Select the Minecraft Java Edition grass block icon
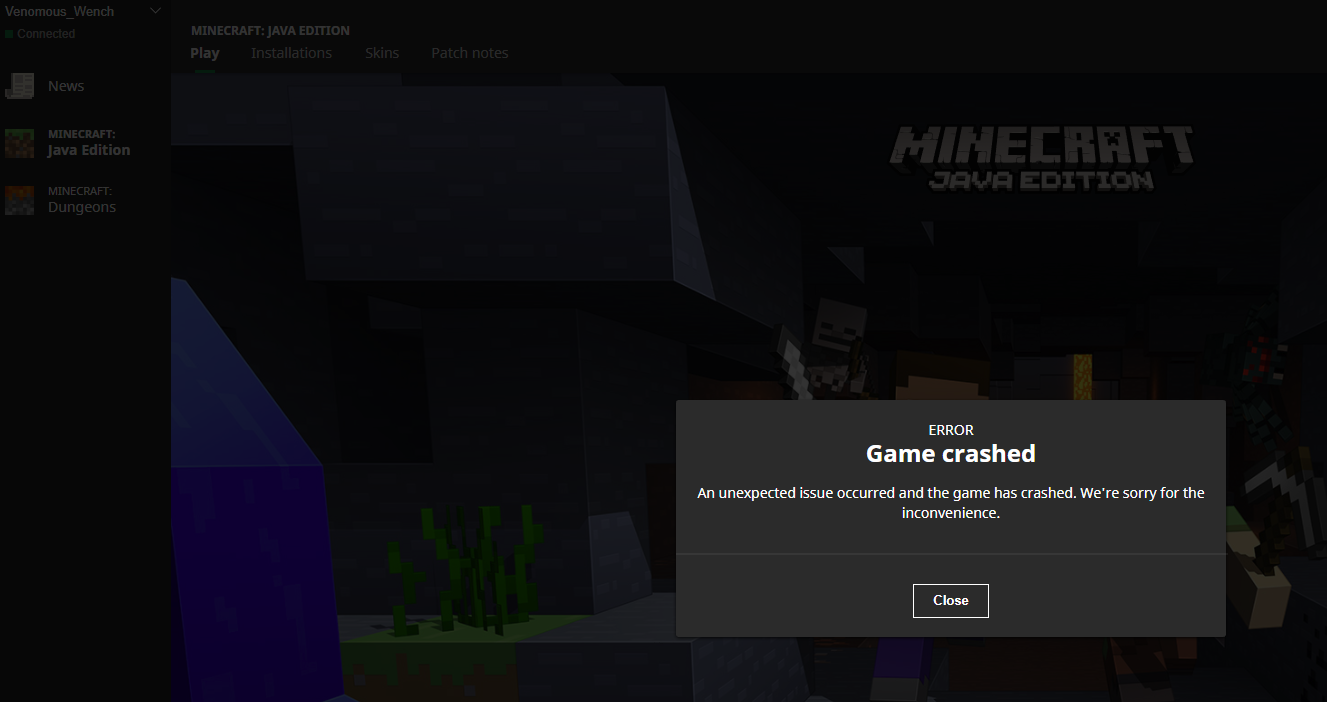Viewport: 1327px width, 702px height. pos(19,143)
